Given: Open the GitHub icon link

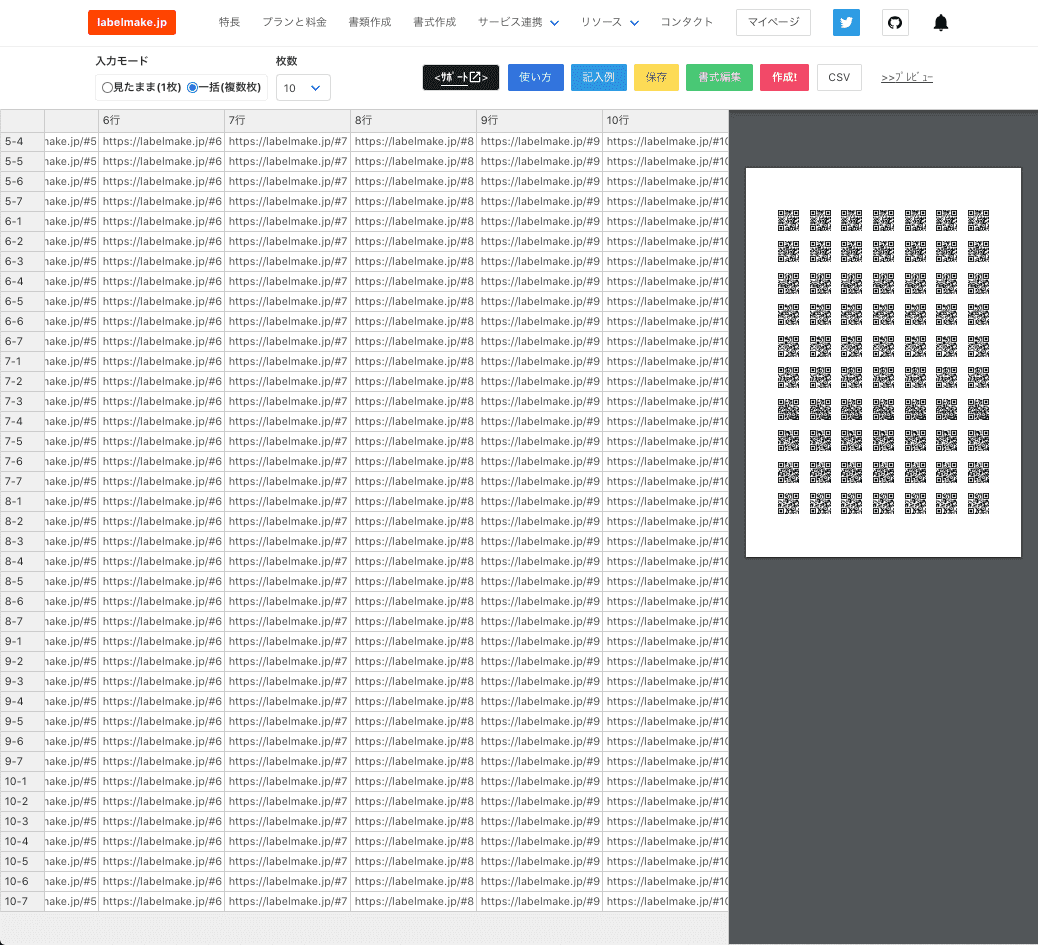Looking at the screenshot, I should 895,22.
